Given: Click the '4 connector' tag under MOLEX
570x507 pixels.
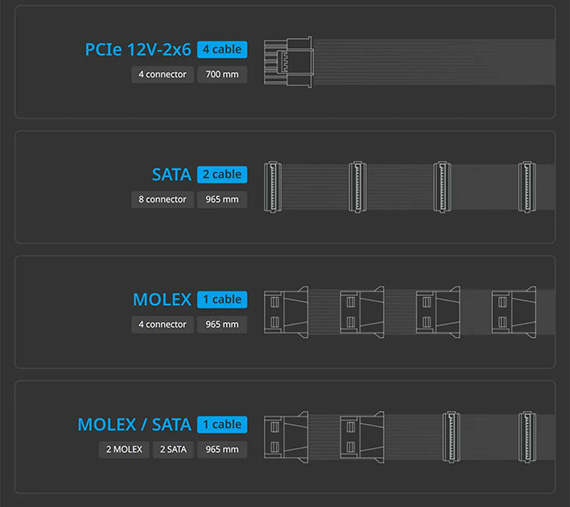Looking at the screenshot, I should click(162, 325).
